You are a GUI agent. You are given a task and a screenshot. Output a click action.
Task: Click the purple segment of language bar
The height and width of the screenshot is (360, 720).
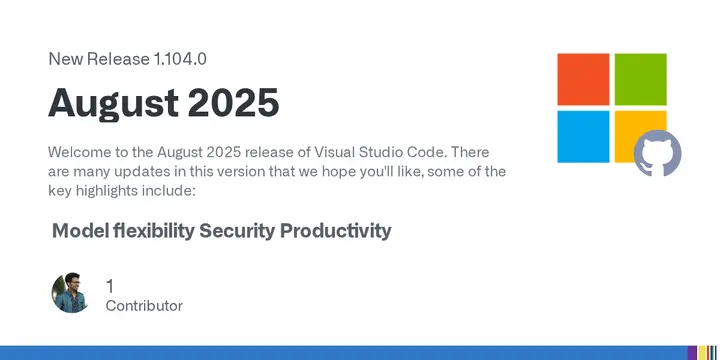pyautogui.click(x=692, y=353)
